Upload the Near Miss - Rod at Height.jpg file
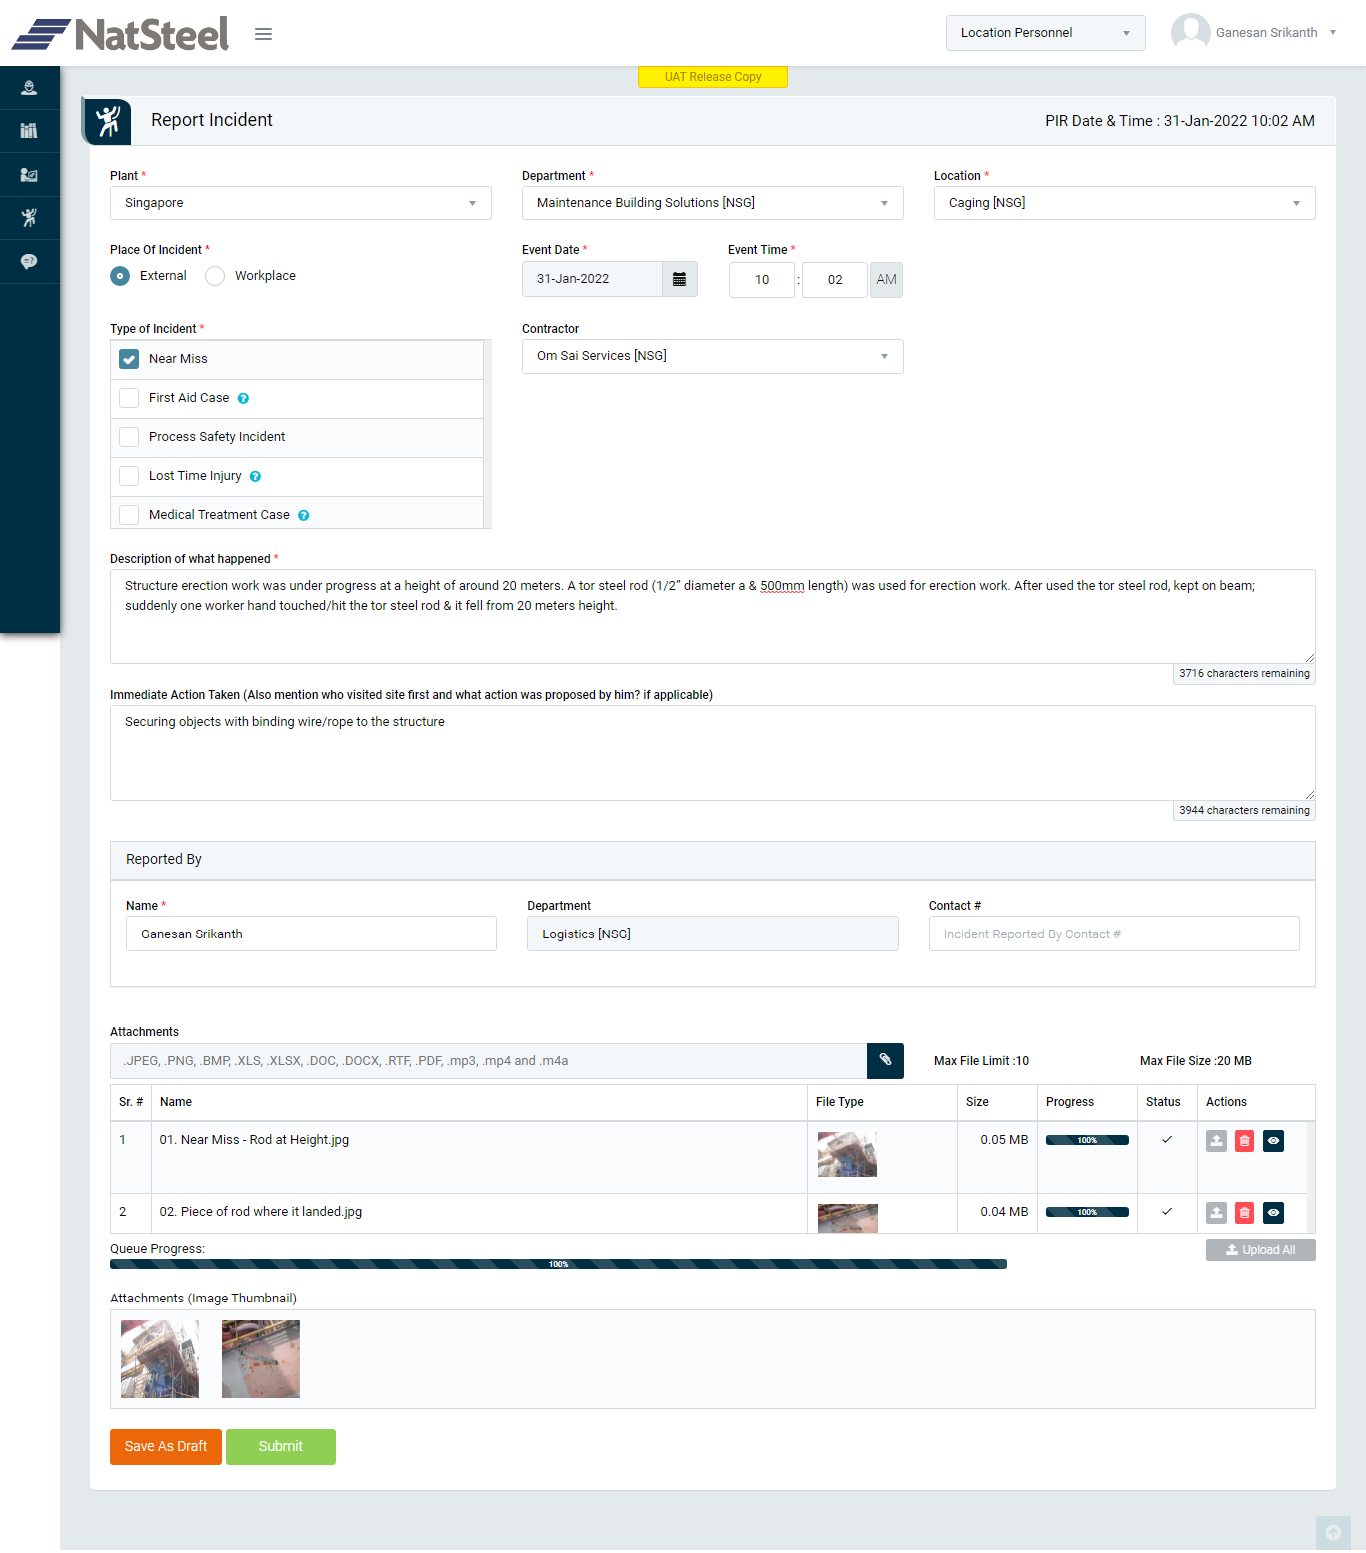 [1216, 1141]
